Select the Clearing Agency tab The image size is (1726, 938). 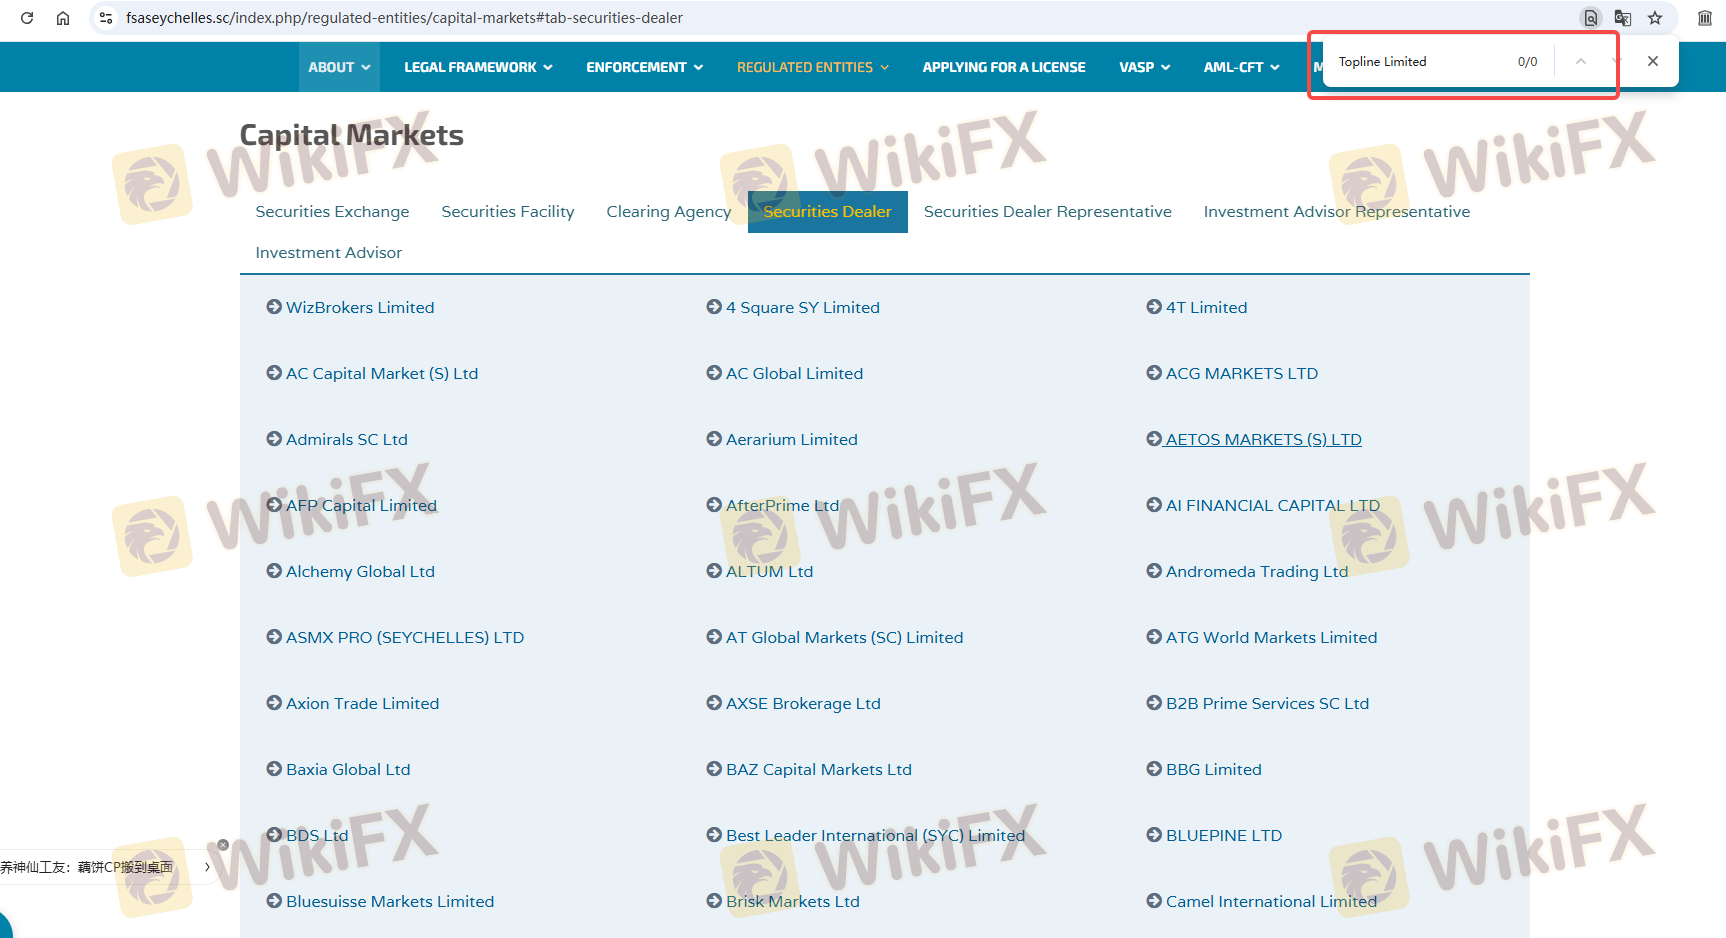pos(669,212)
